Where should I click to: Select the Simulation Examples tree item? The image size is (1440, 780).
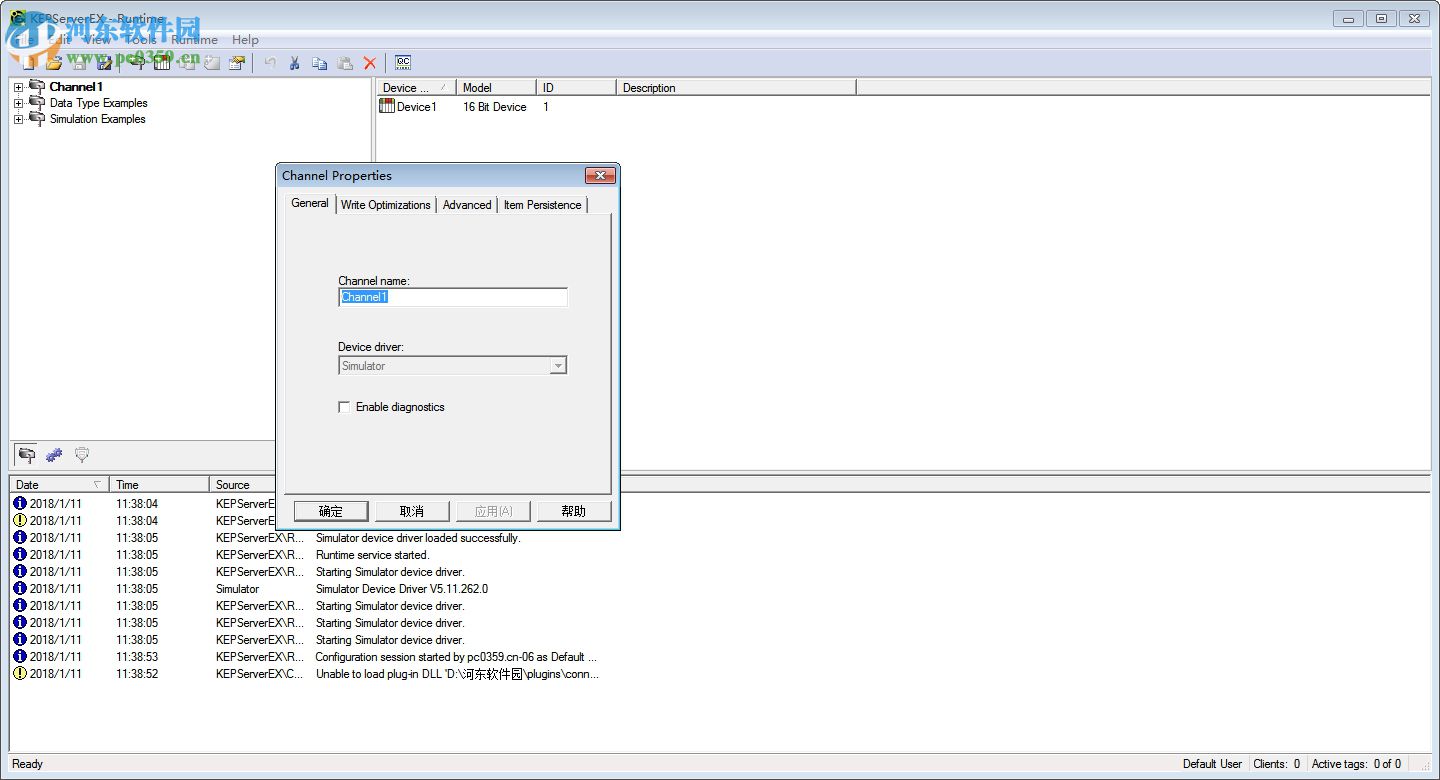tap(98, 119)
